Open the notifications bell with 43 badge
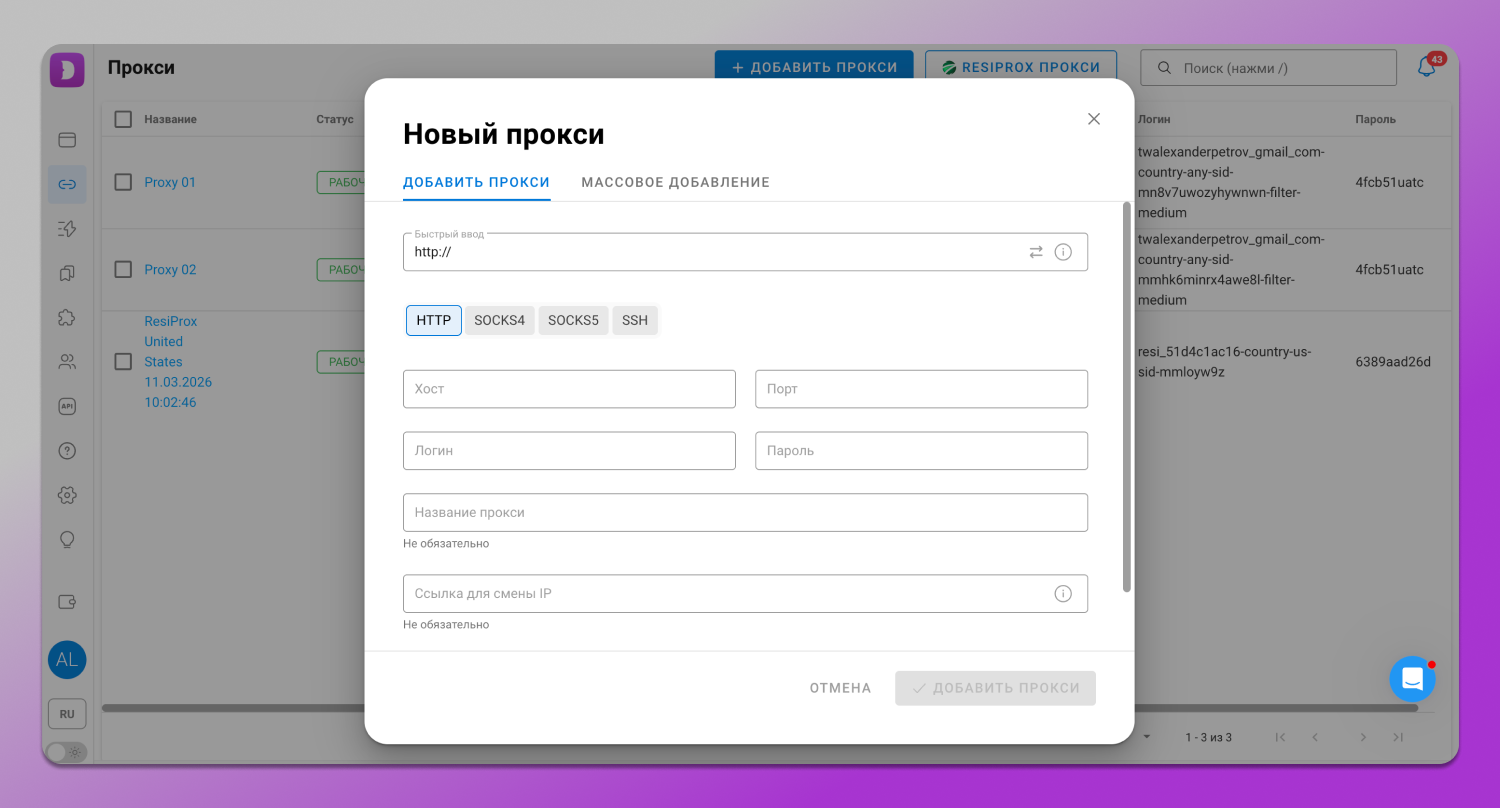 (1427, 66)
